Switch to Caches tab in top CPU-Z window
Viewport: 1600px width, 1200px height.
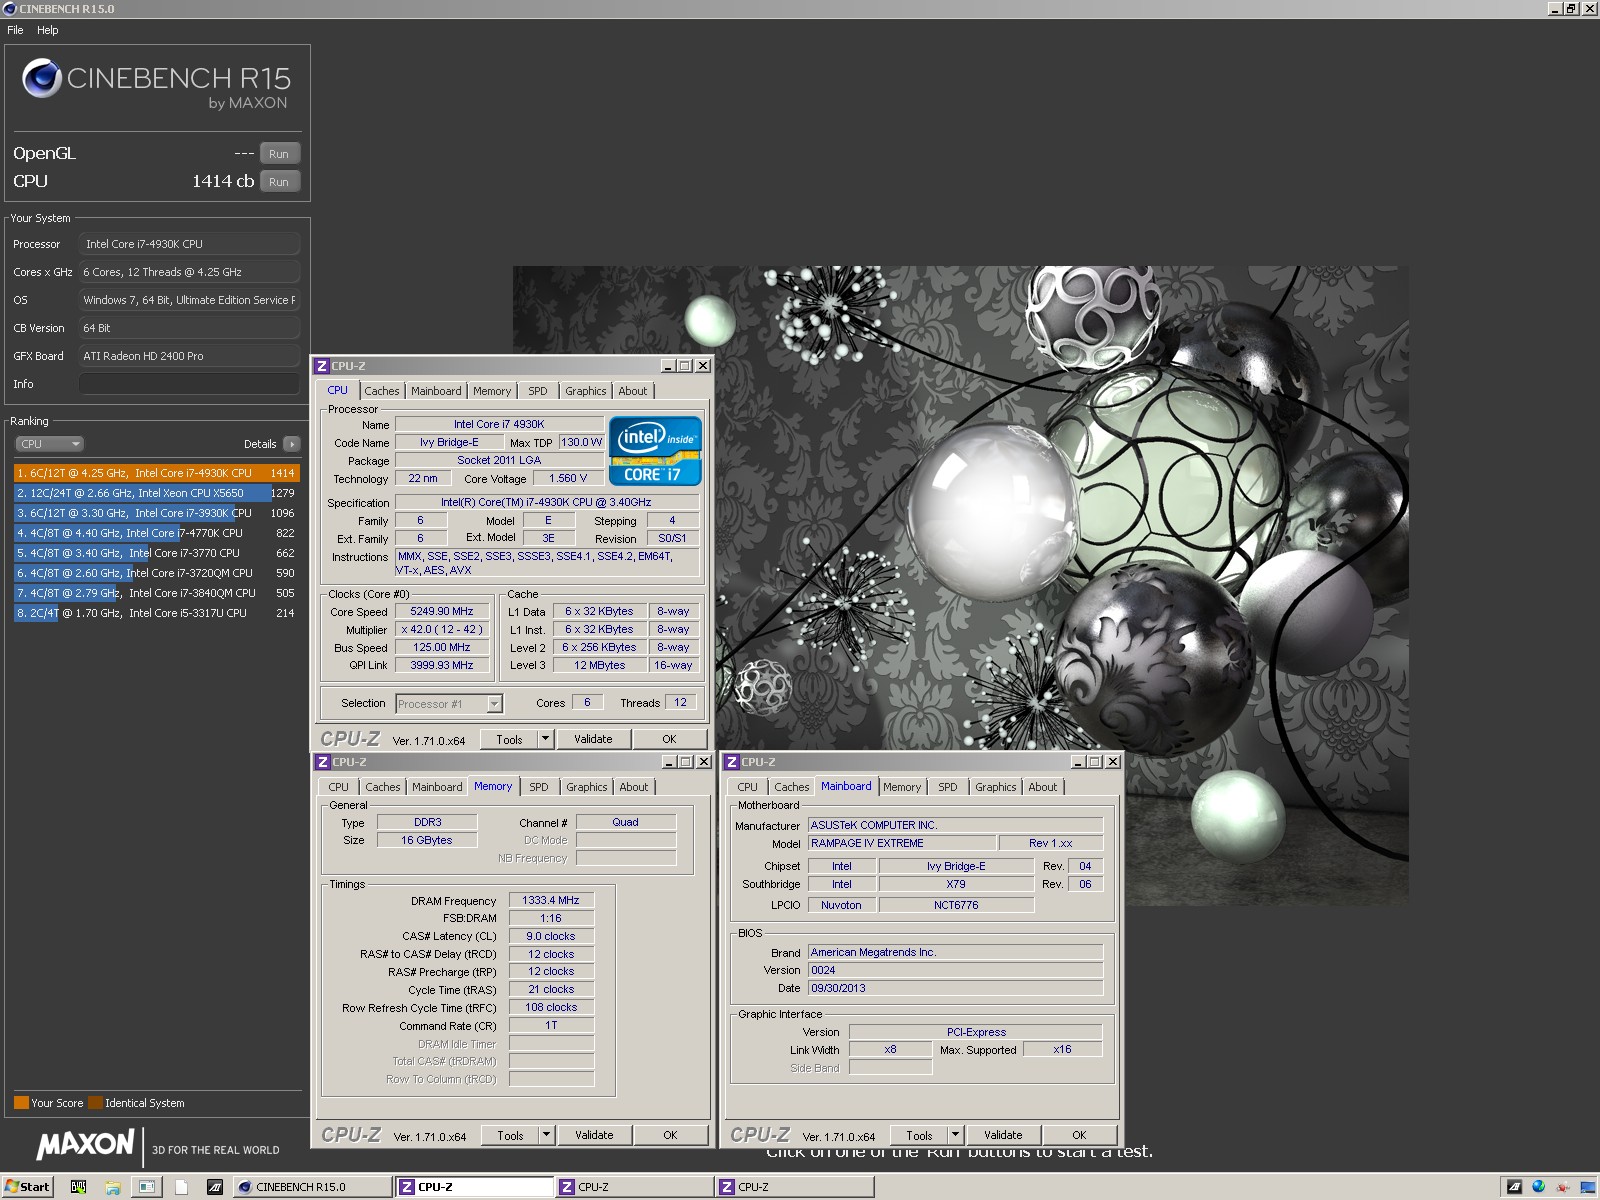coord(381,391)
